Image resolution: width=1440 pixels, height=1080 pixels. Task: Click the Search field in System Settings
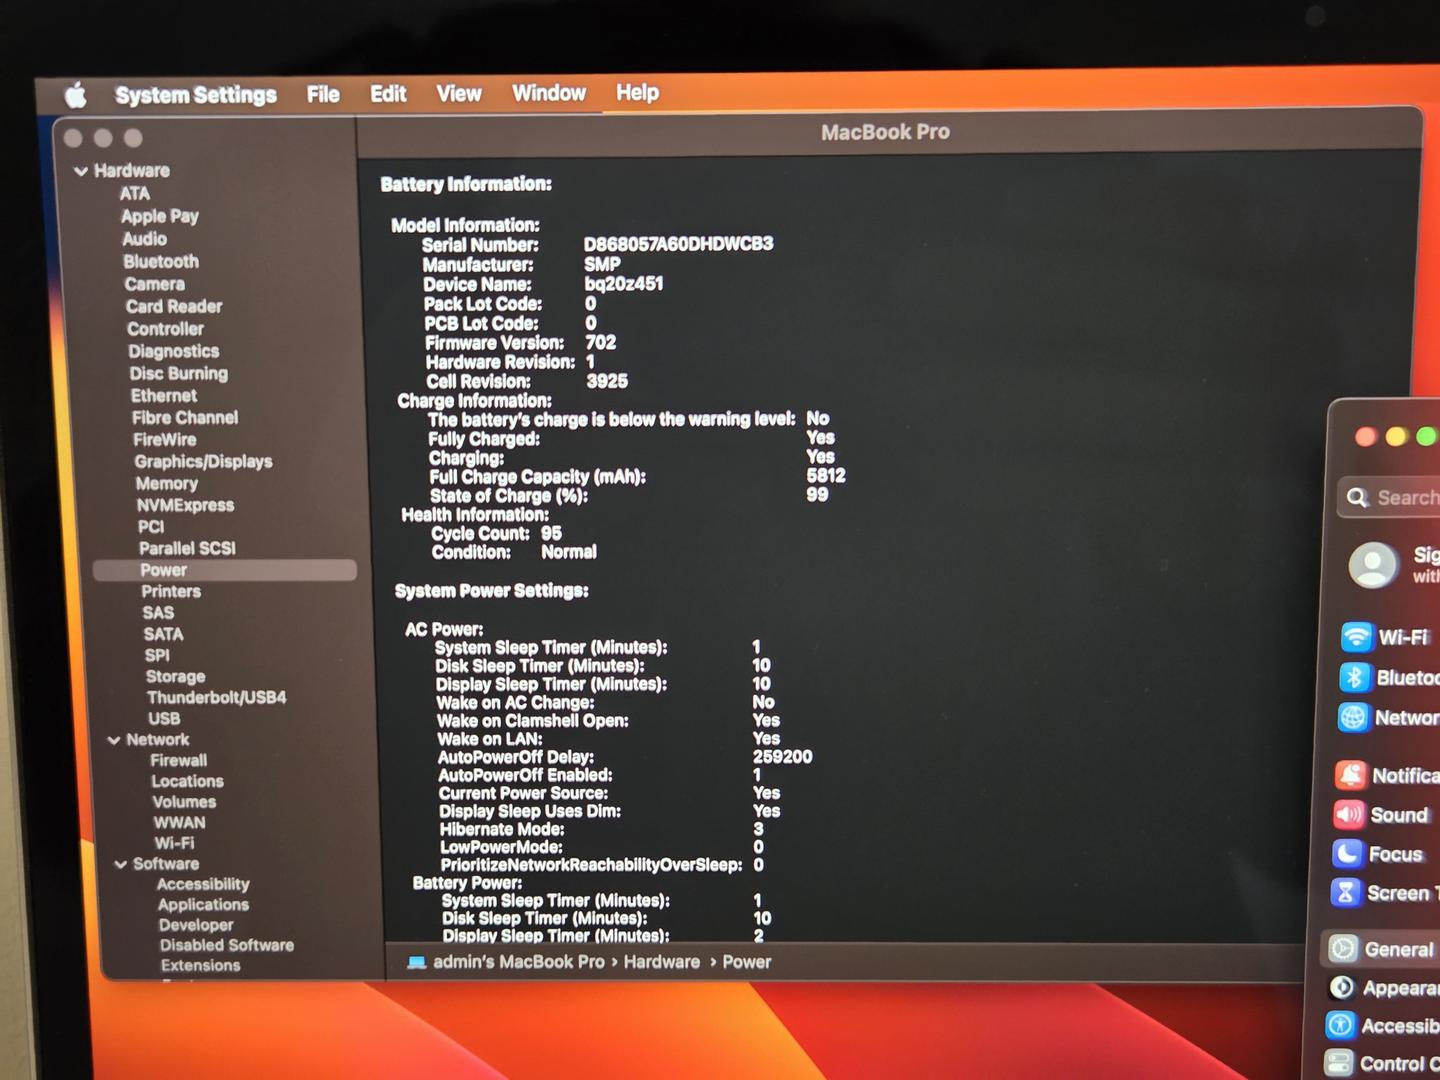coord(1400,497)
